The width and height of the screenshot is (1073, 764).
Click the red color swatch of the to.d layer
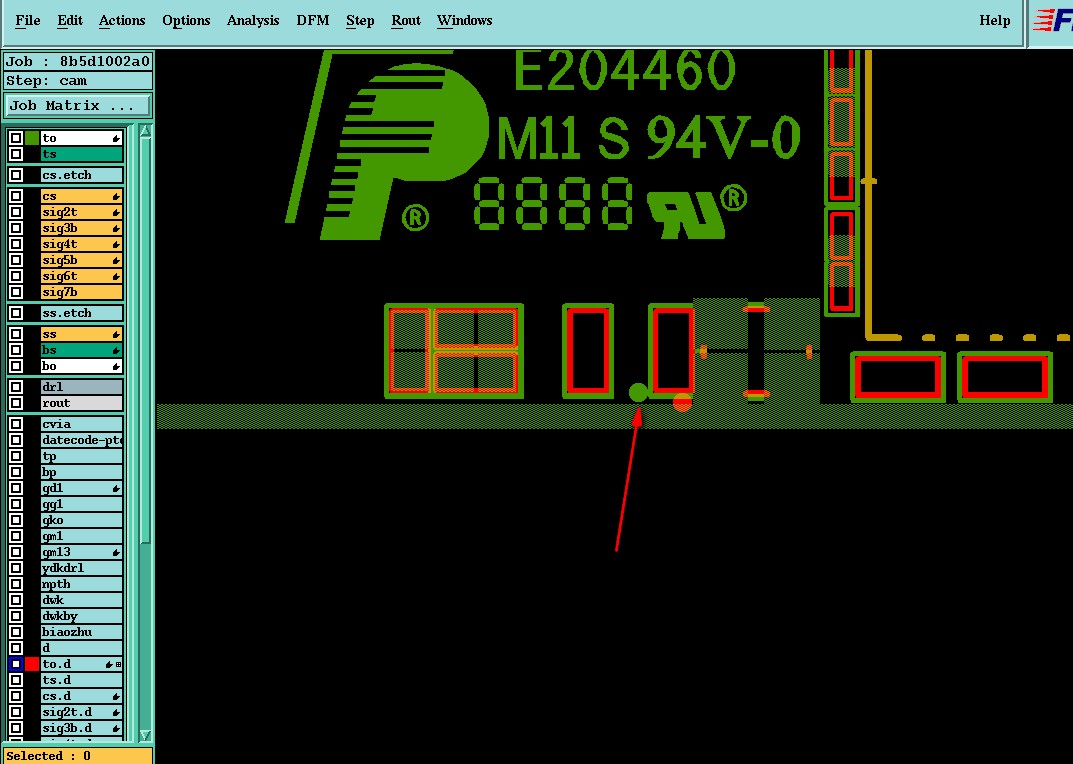tap(31, 664)
